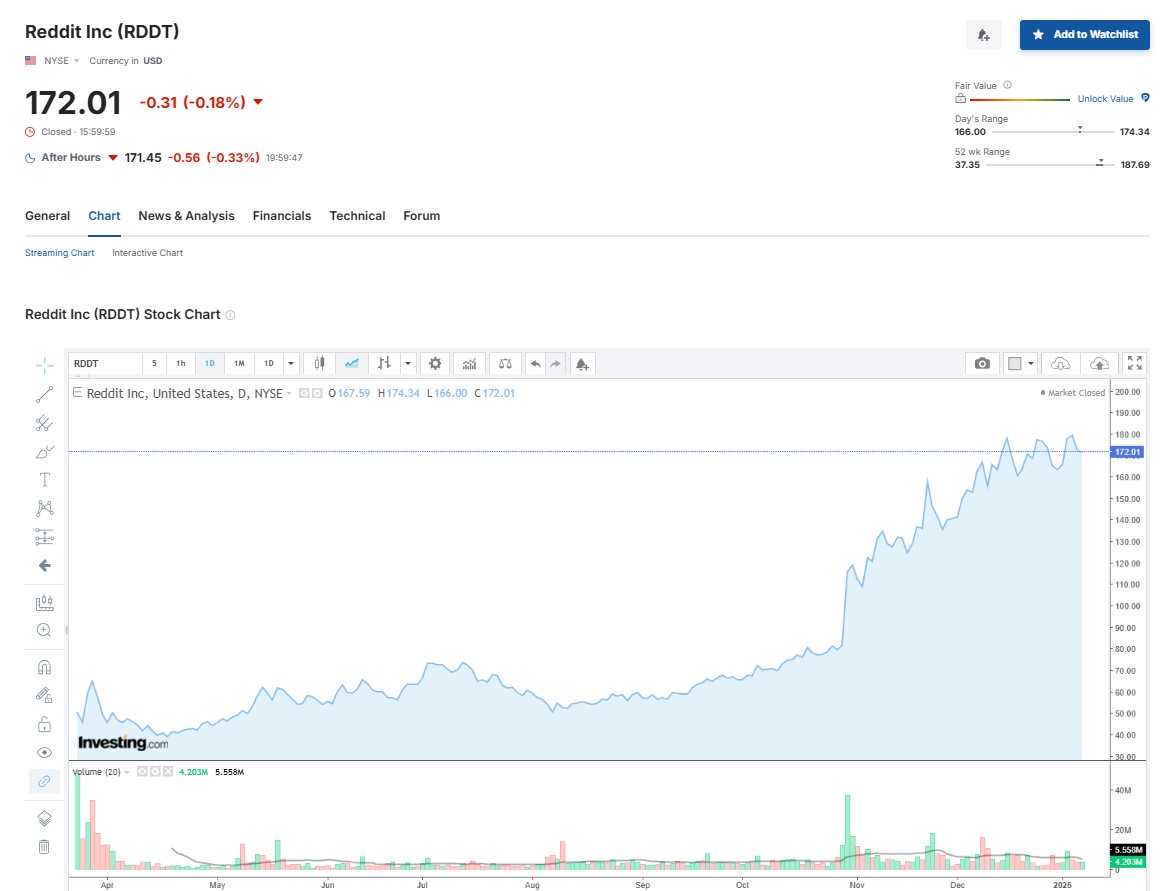
Task: Click the Unlock Value link
Action: click(1105, 99)
